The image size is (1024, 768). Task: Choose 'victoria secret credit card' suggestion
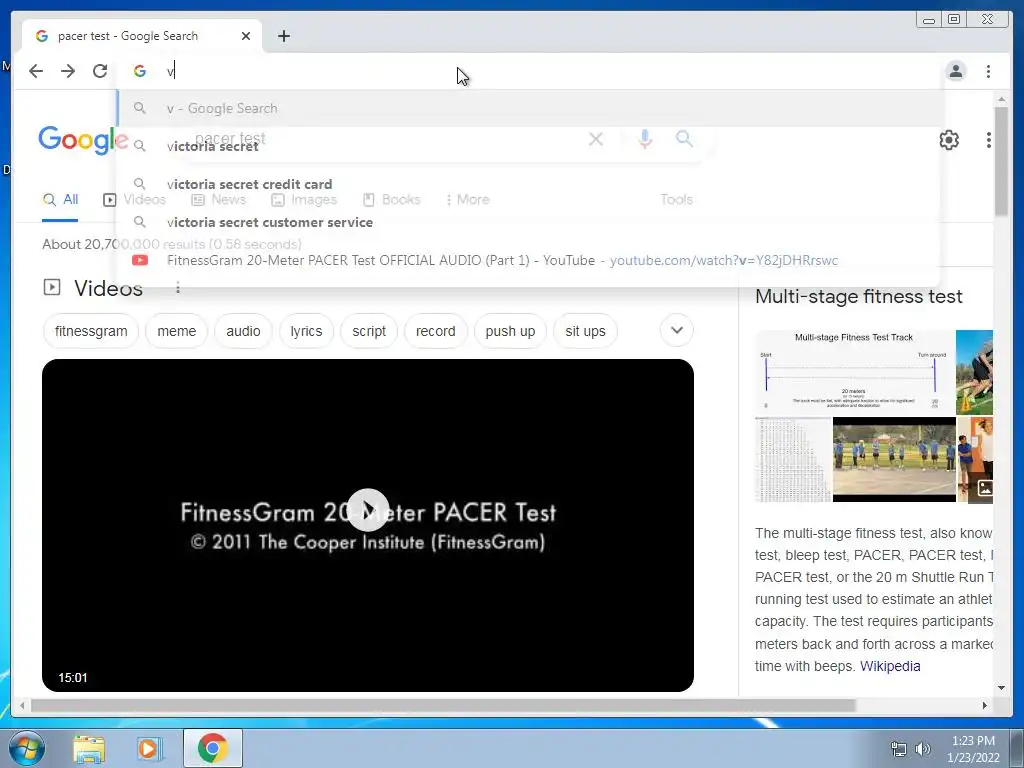(529, 184)
